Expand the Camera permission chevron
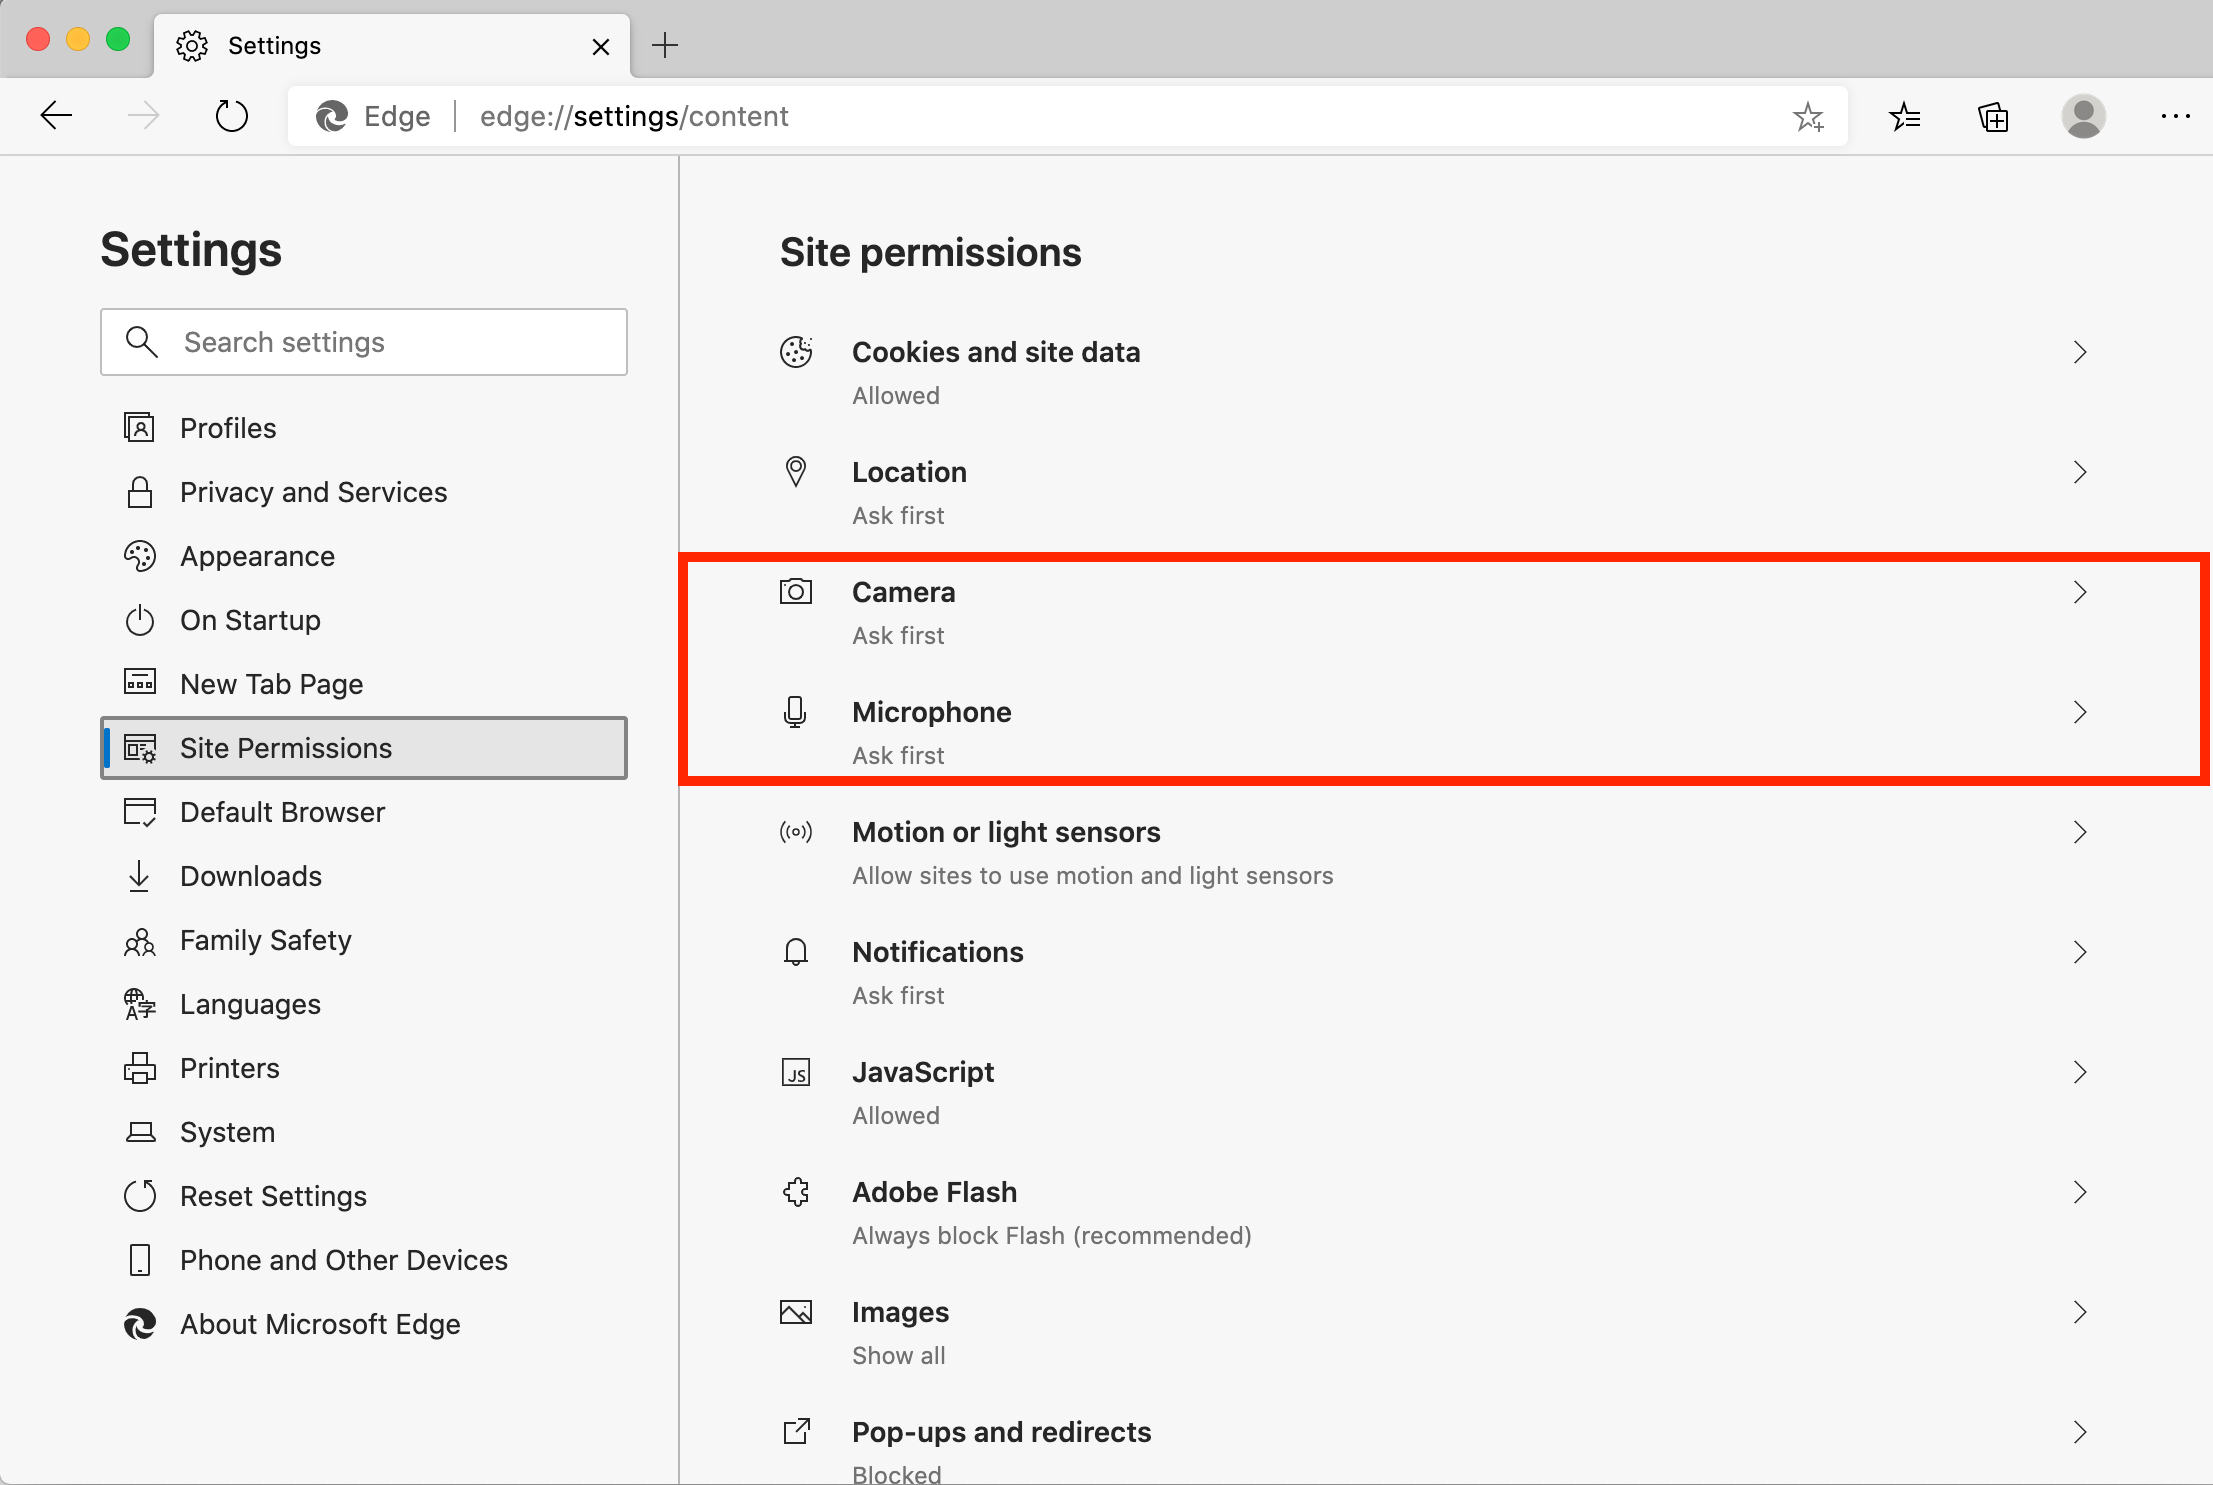This screenshot has height=1485, width=2213. point(2080,592)
